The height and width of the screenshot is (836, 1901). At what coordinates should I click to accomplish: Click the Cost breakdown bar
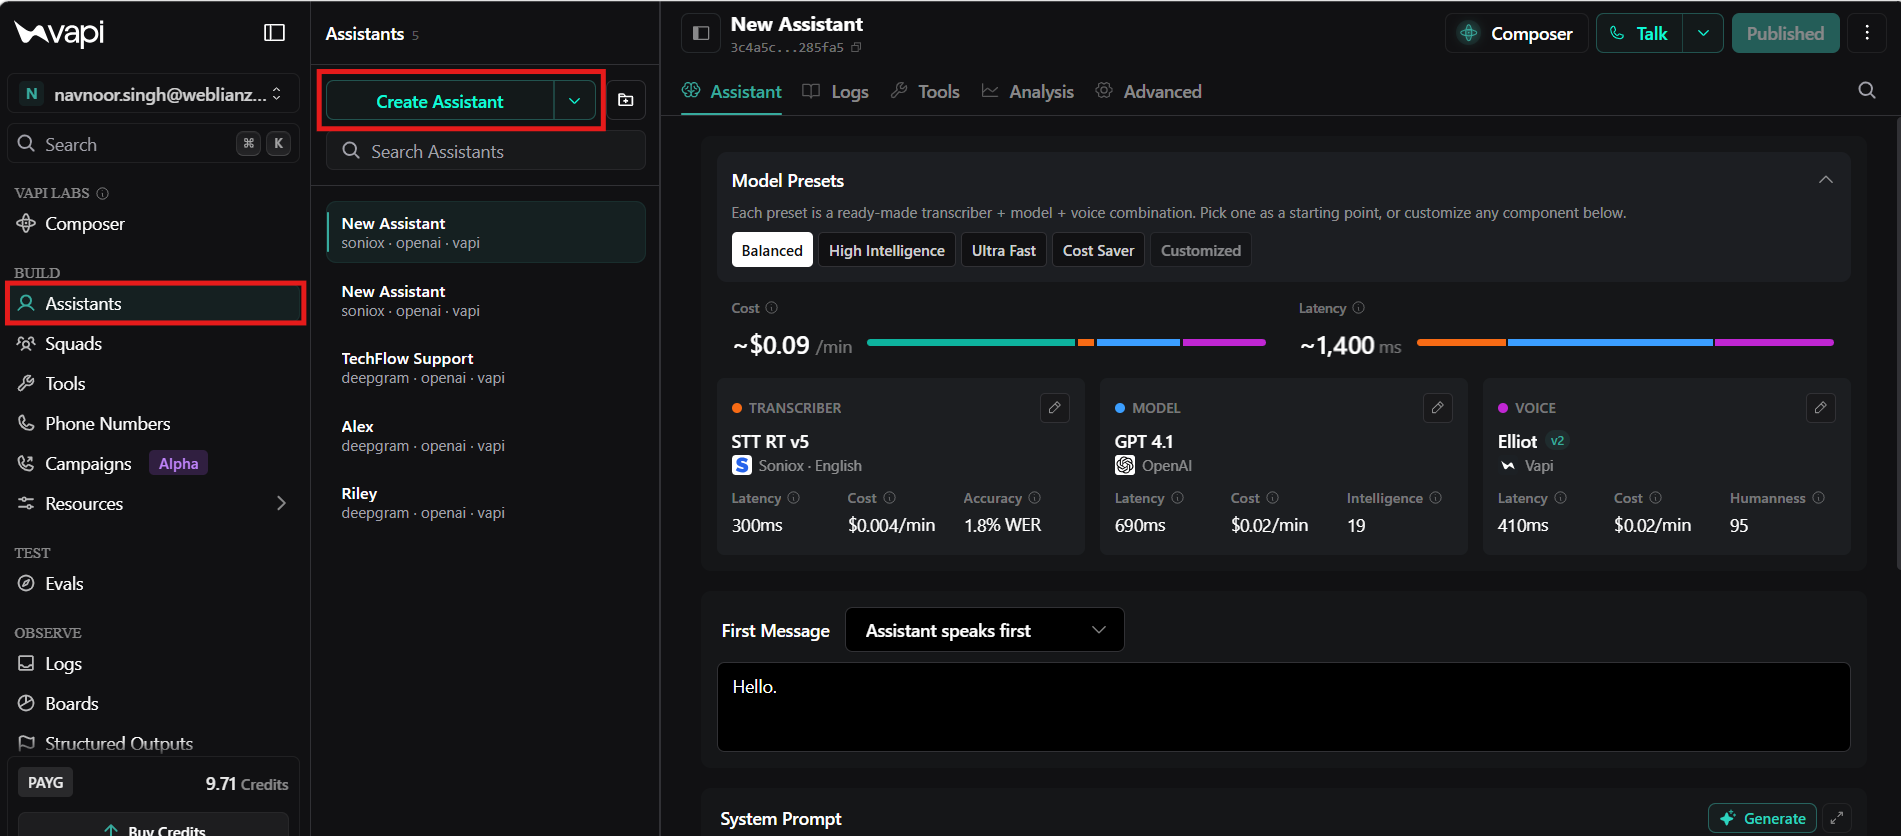pos(1066,343)
